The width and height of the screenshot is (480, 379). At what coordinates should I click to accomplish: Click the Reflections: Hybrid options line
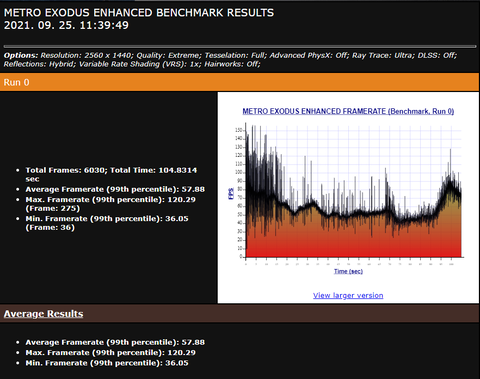click(x=132, y=64)
